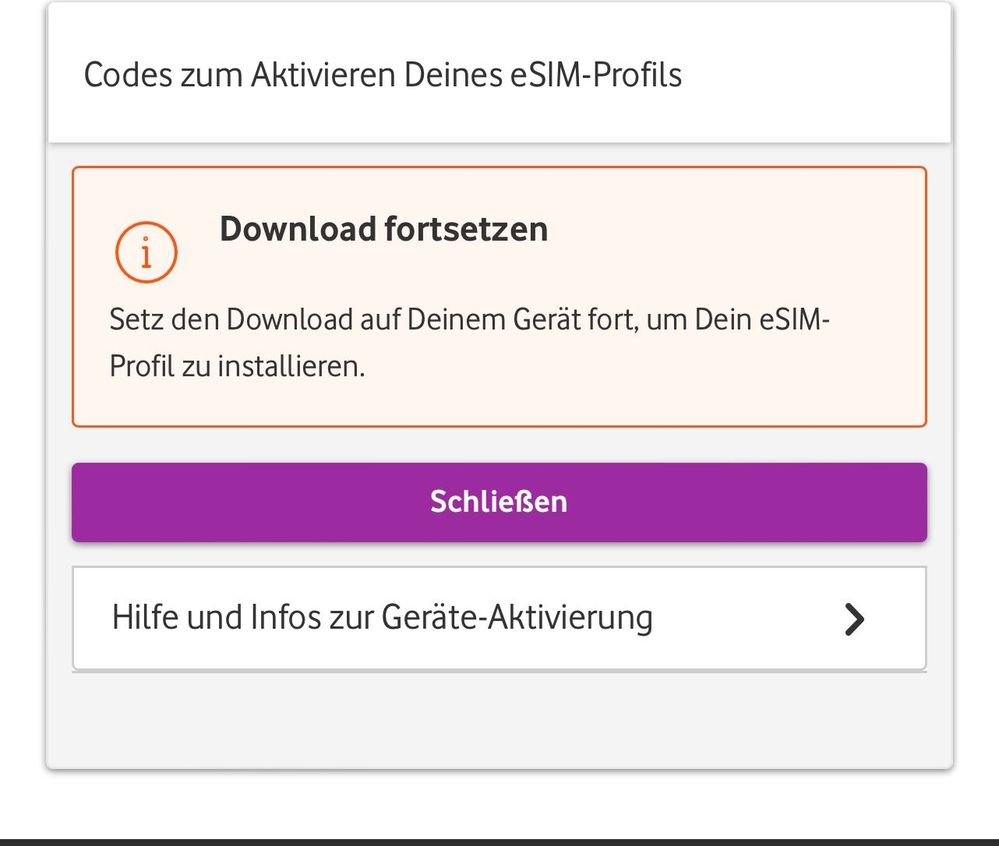The width and height of the screenshot is (999, 846).
Task: Tap the word Download in the bold heading
Action: (x=297, y=229)
